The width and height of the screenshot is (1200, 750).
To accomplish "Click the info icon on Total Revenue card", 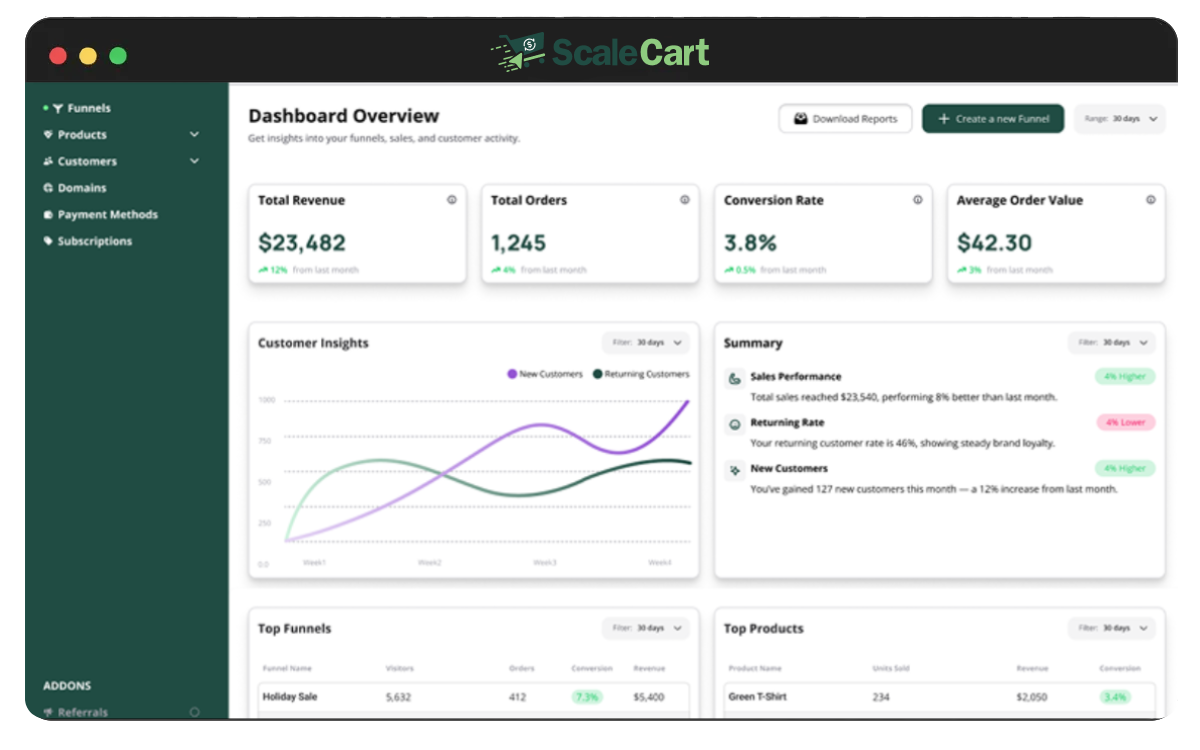I will [x=452, y=200].
